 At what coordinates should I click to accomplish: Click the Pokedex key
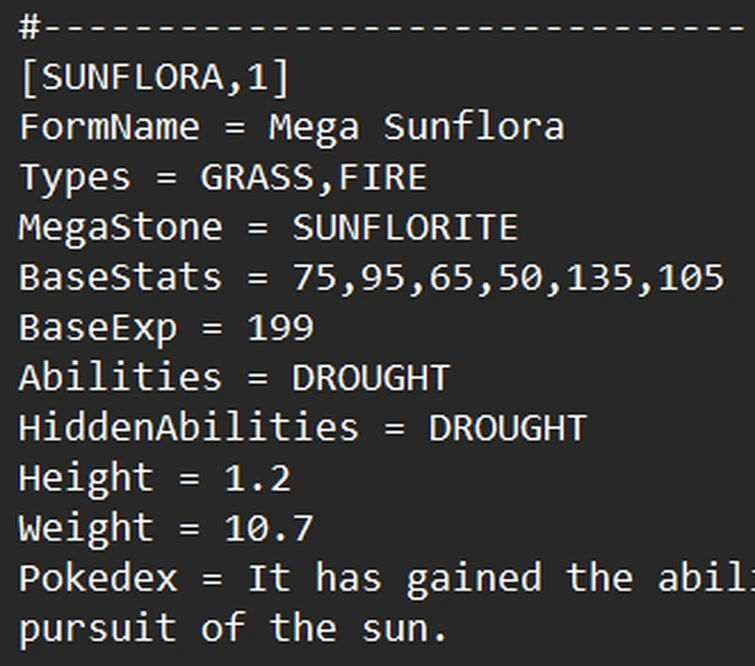[97, 578]
